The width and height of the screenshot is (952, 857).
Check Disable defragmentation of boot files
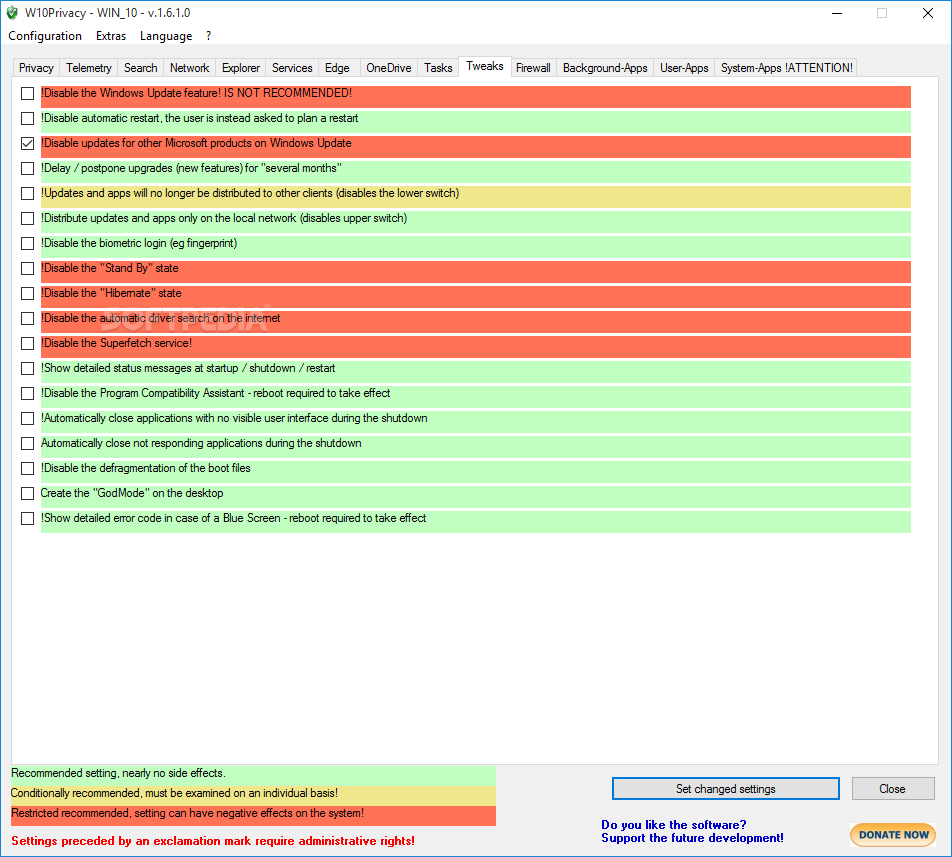27,469
